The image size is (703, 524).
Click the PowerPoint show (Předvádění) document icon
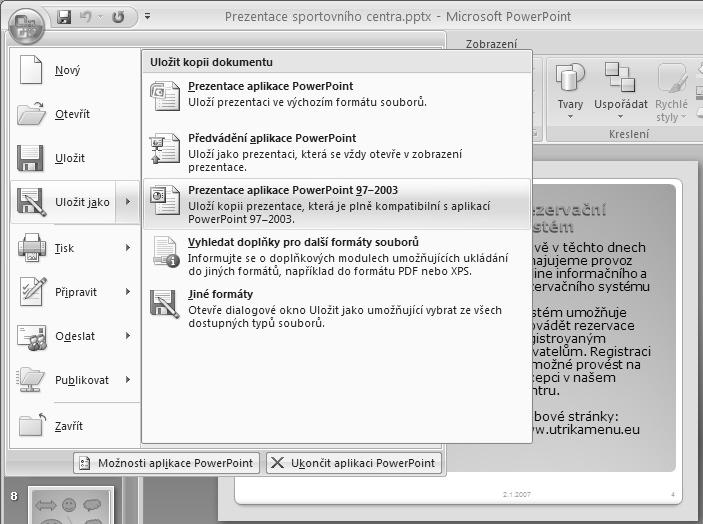(x=165, y=148)
